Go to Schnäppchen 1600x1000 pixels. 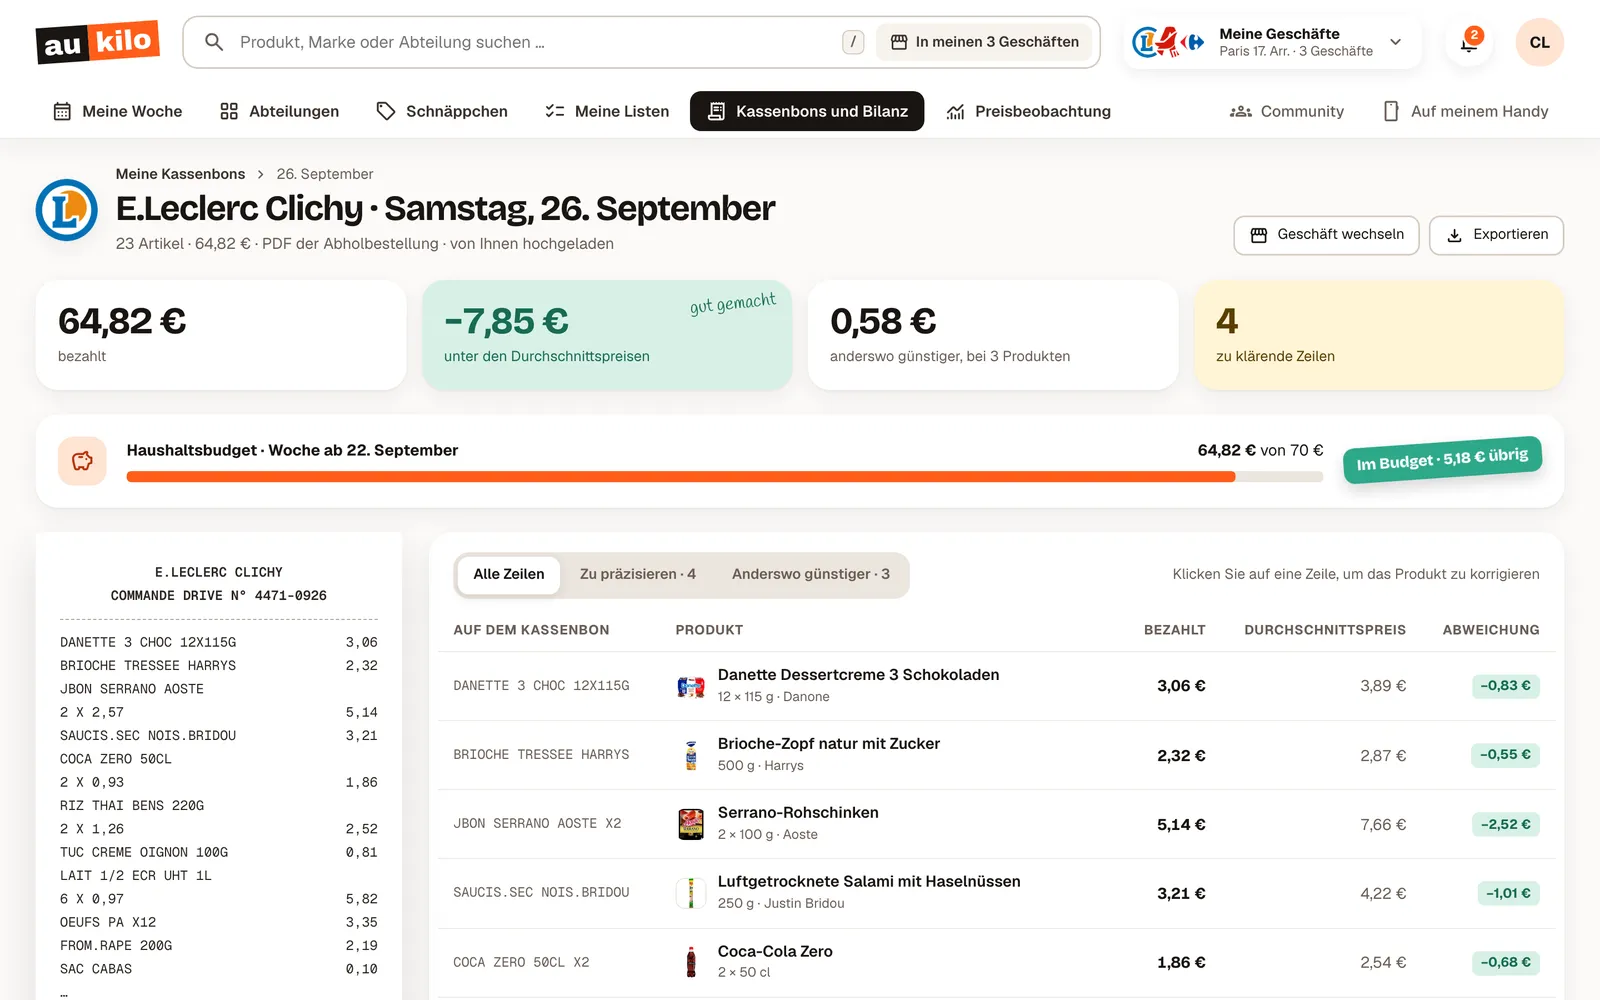pos(442,111)
